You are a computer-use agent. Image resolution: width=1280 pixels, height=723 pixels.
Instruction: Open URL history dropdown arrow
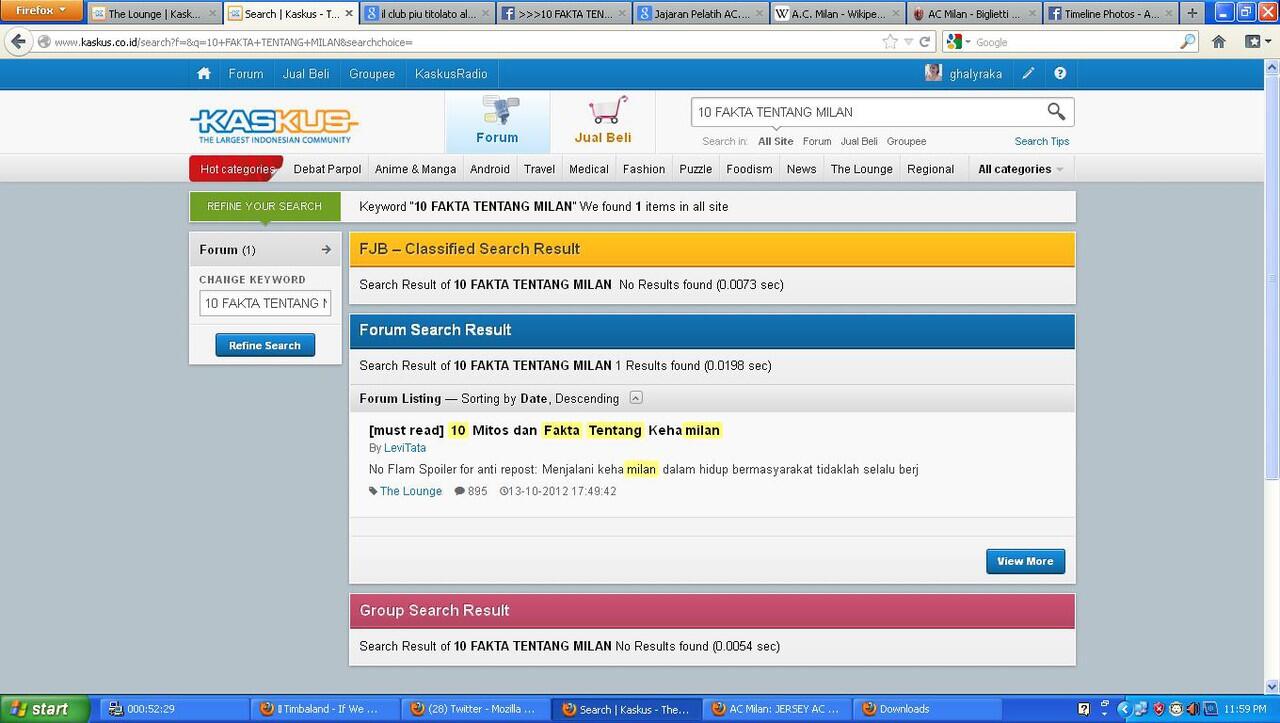point(908,42)
